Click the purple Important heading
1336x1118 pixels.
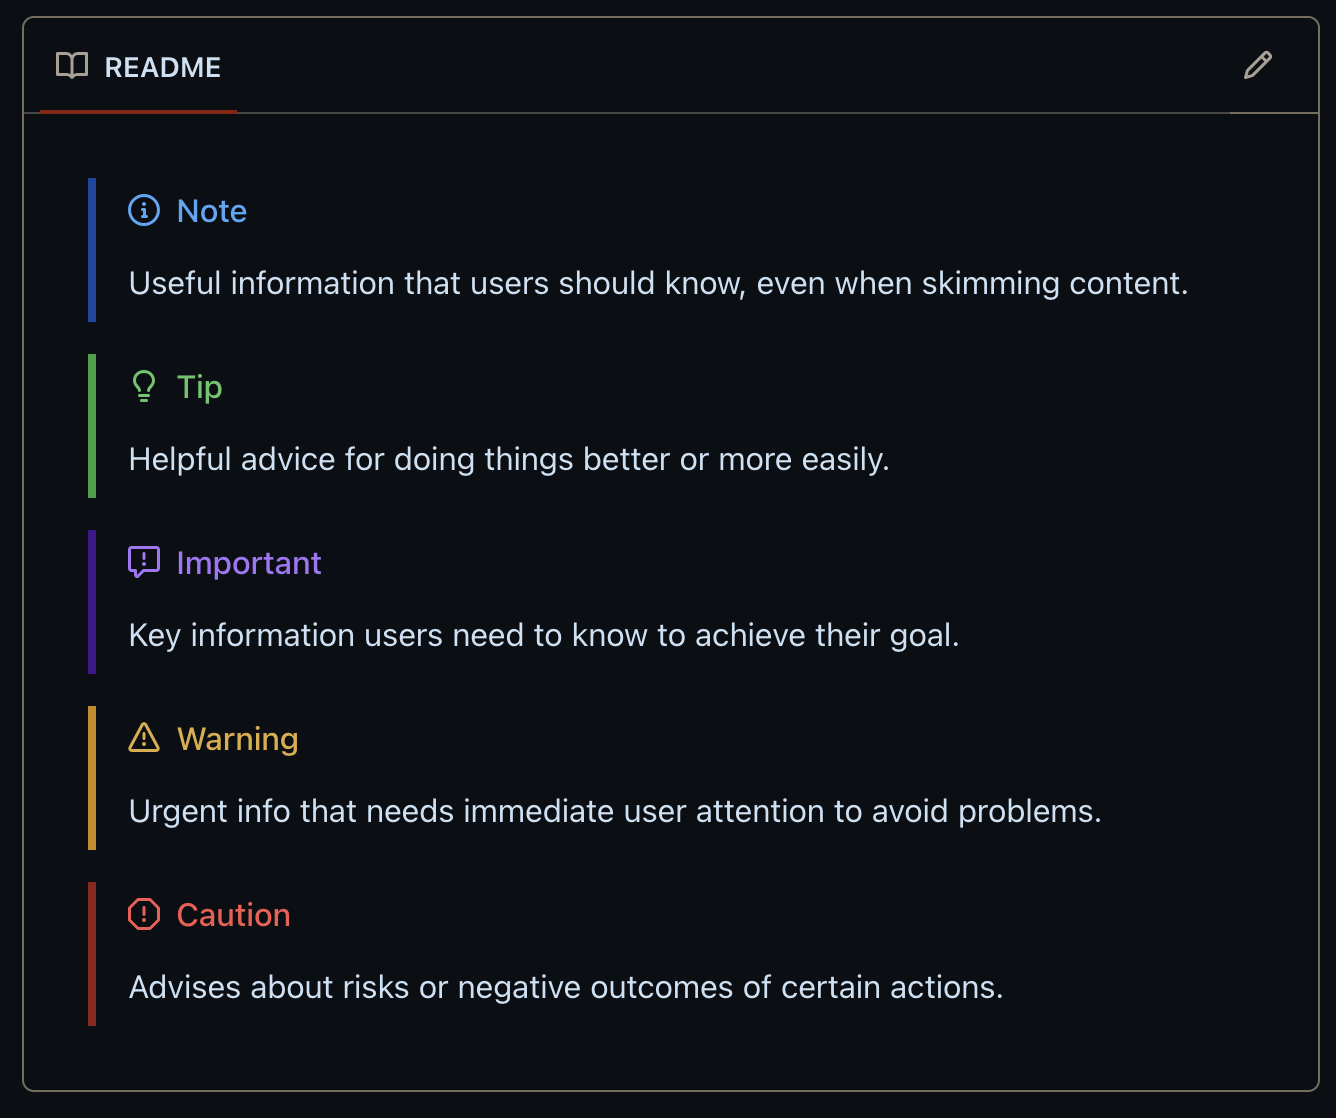249,563
